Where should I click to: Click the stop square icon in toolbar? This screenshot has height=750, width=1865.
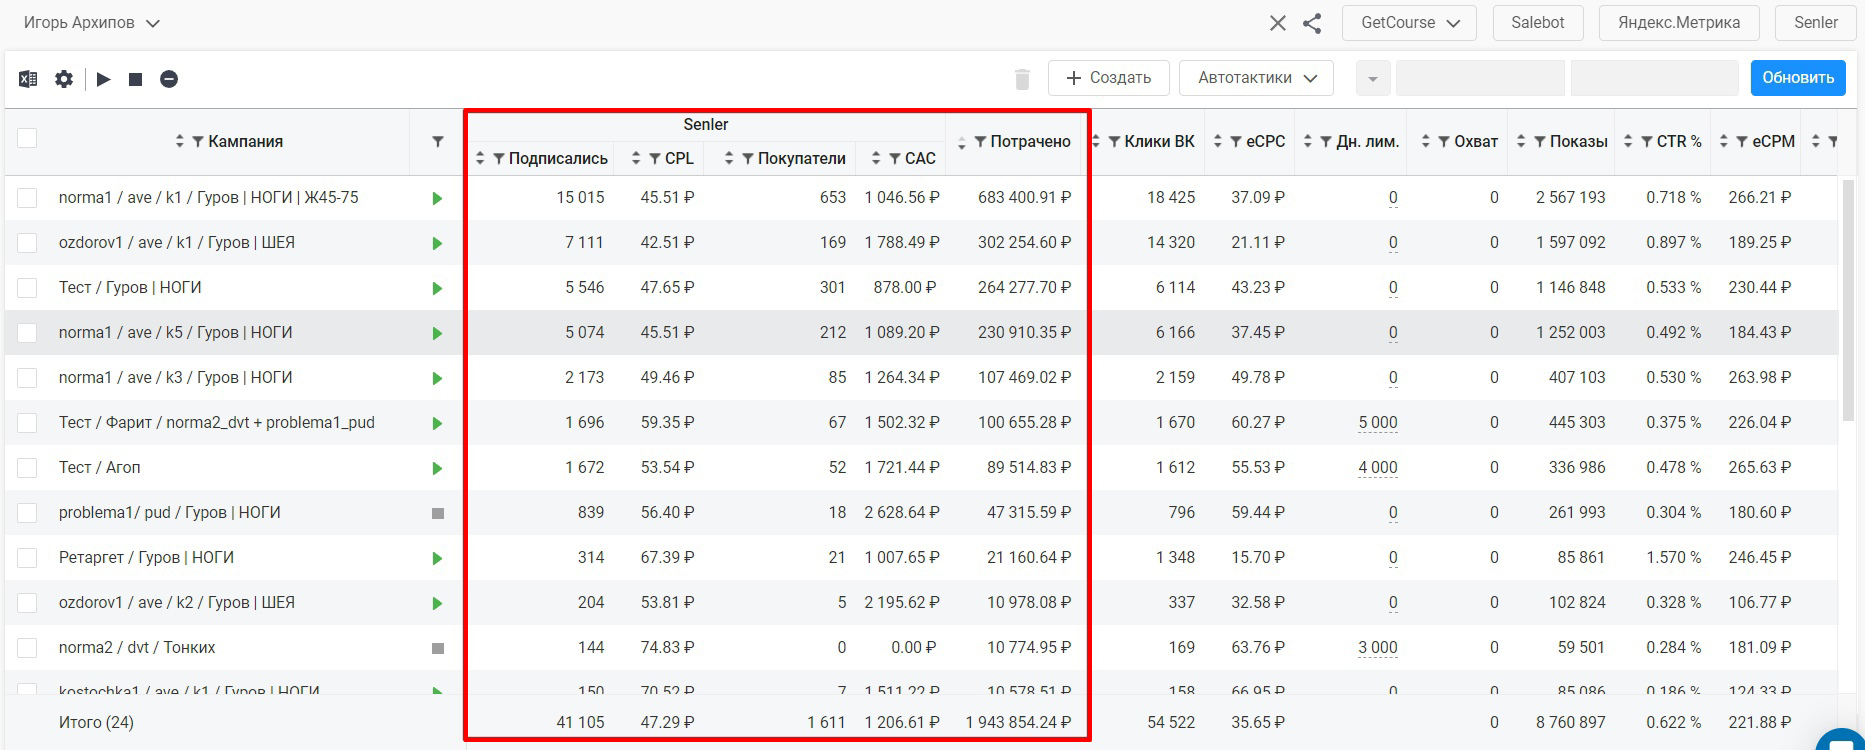[x=136, y=79]
